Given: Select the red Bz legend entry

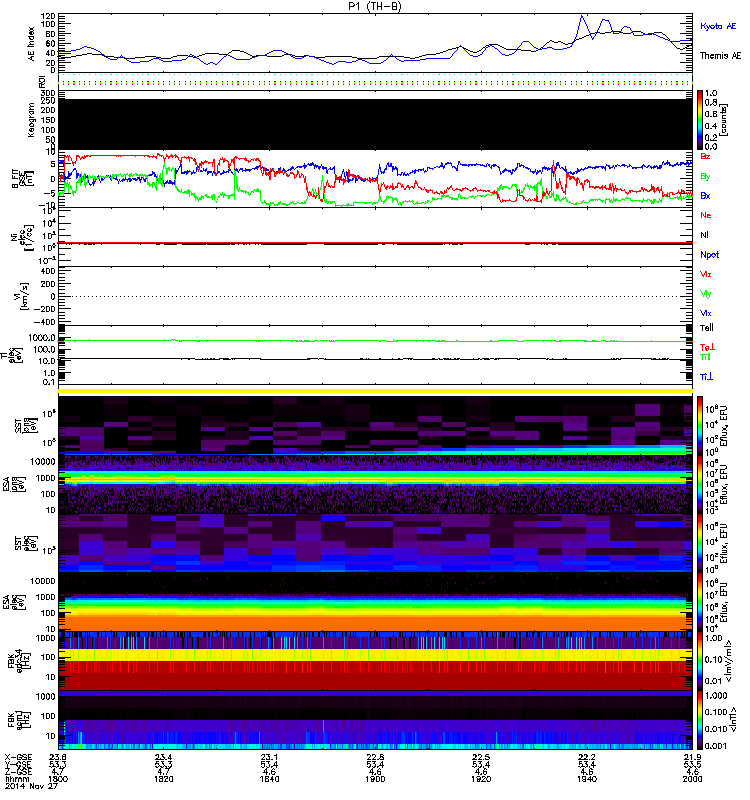Looking at the screenshot, I should point(706,157).
